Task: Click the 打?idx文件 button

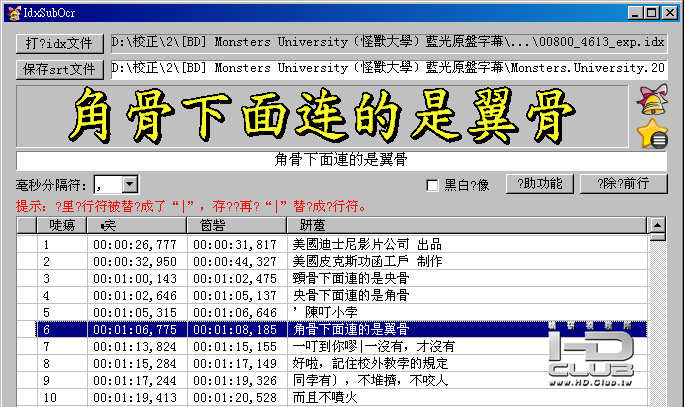Action: click(x=59, y=43)
